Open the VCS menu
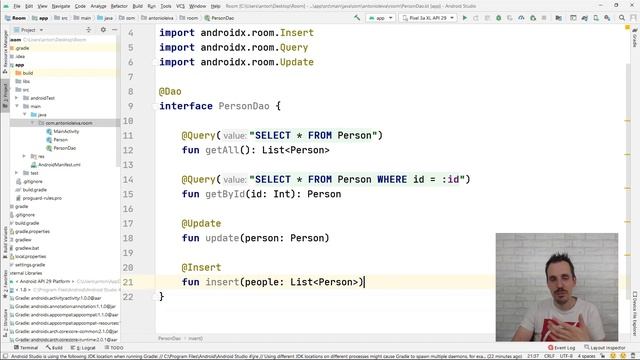The height and width of the screenshot is (360, 640). click(x=180, y=6)
